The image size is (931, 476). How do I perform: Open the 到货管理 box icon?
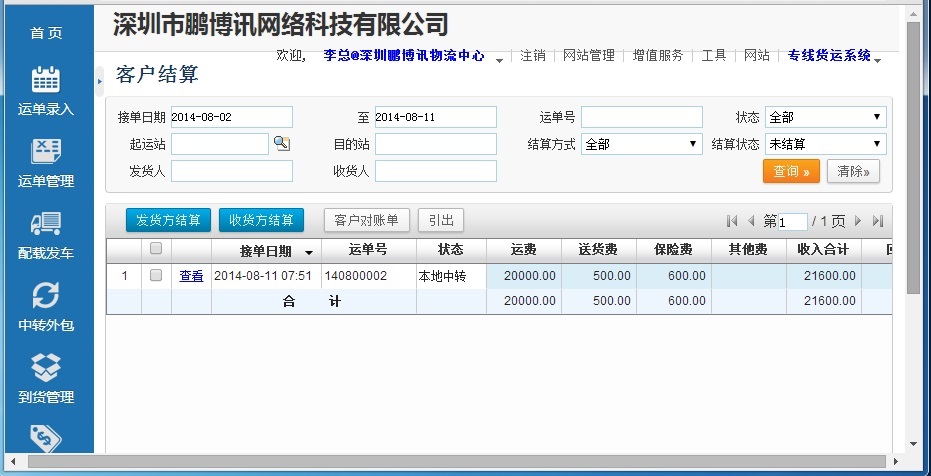point(46,367)
